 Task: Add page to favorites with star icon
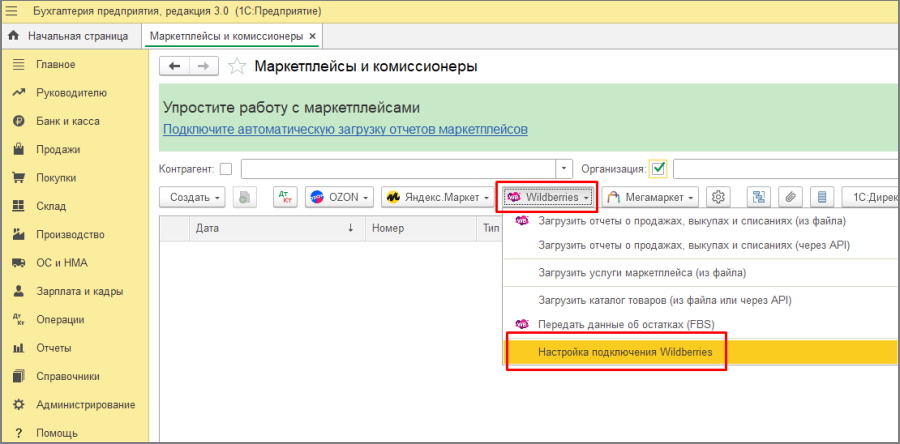click(236, 67)
